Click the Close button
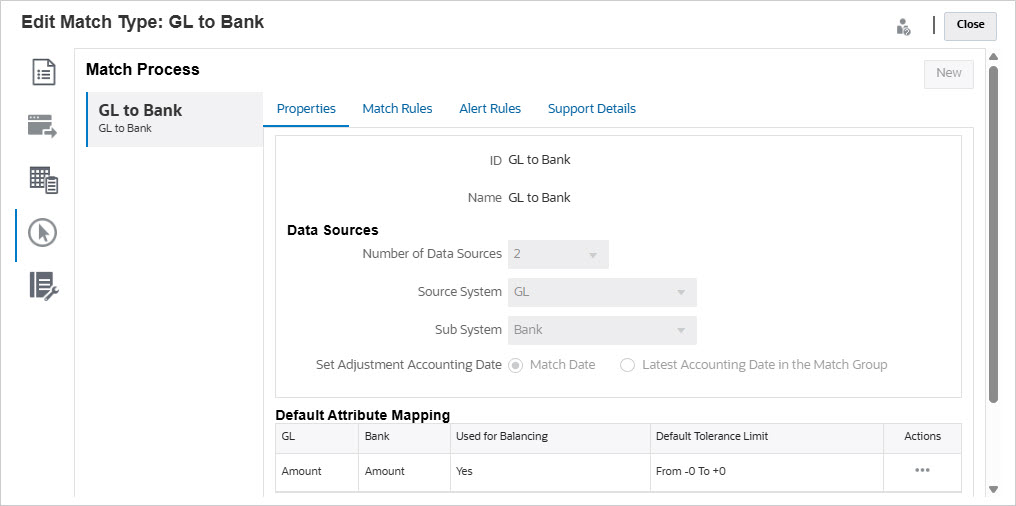This screenshot has width=1016, height=506. (x=970, y=25)
